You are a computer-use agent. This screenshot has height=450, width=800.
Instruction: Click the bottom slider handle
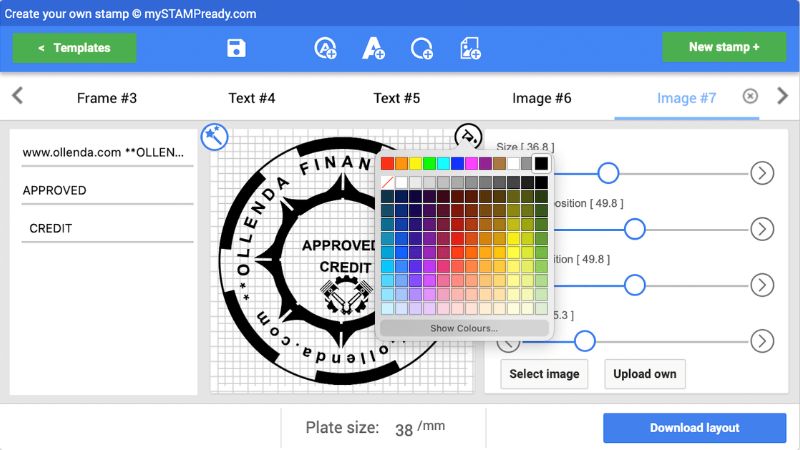[584, 341]
